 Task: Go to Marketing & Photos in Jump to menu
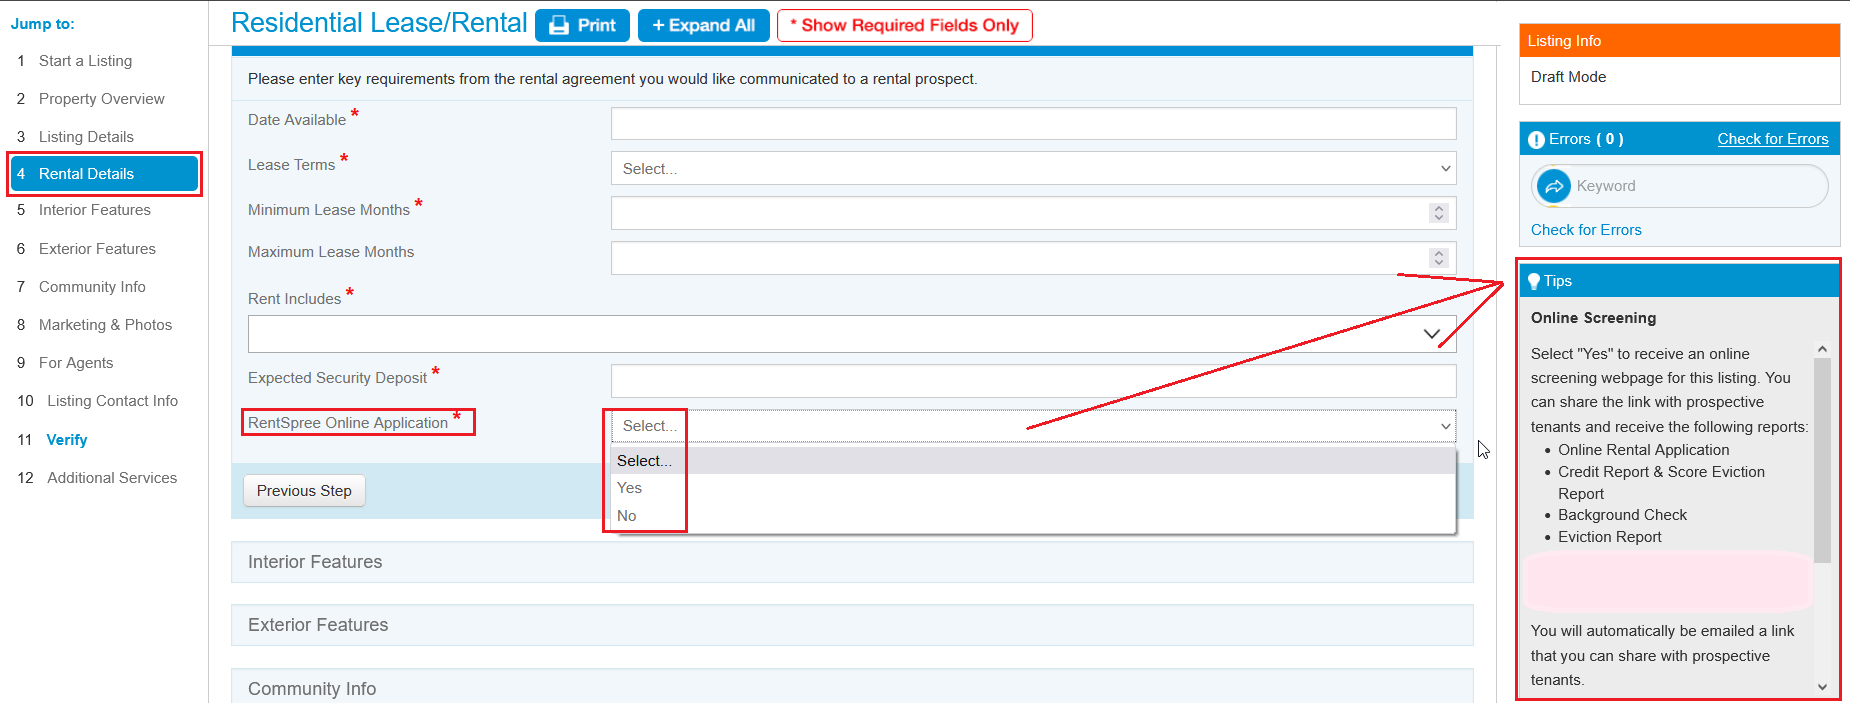point(105,325)
